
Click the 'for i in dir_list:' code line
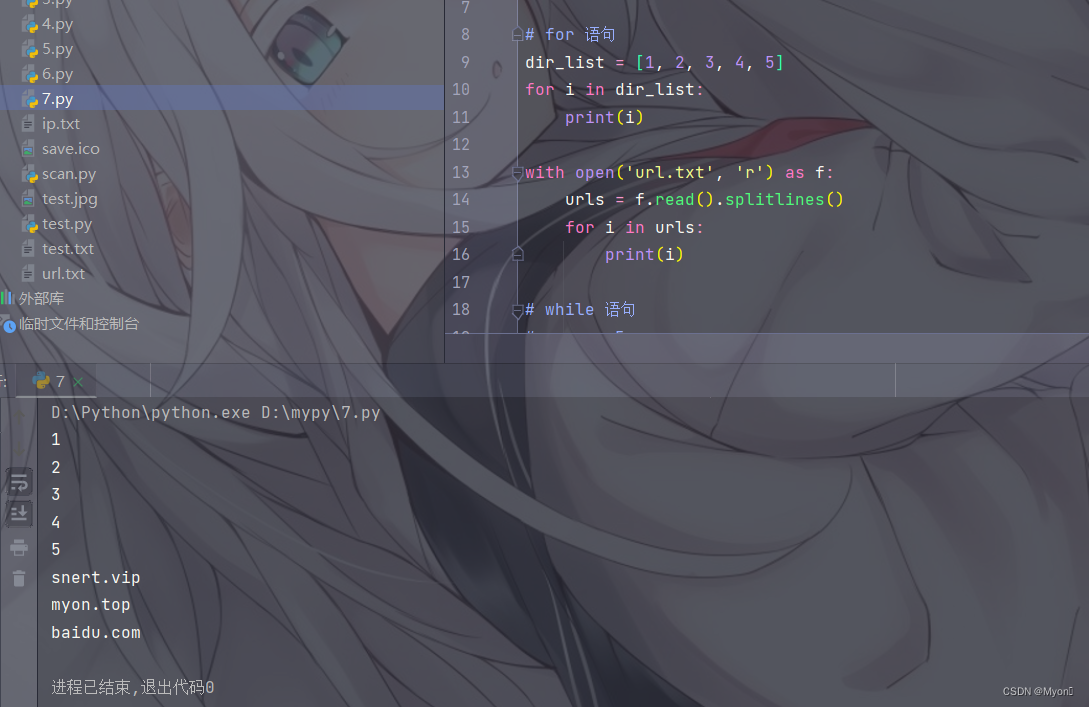coord(614,90)
